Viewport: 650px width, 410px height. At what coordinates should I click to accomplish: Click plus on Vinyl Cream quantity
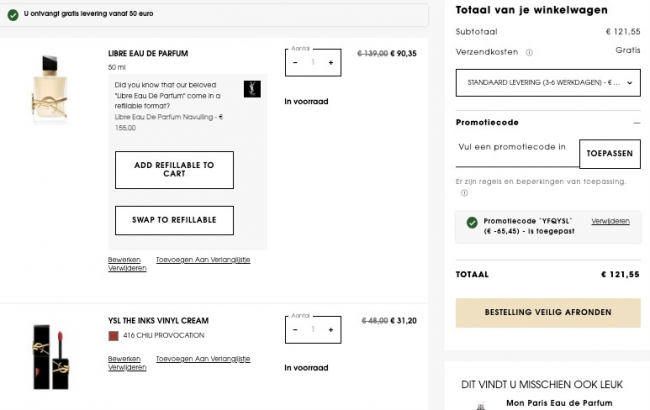coord(331,329)
